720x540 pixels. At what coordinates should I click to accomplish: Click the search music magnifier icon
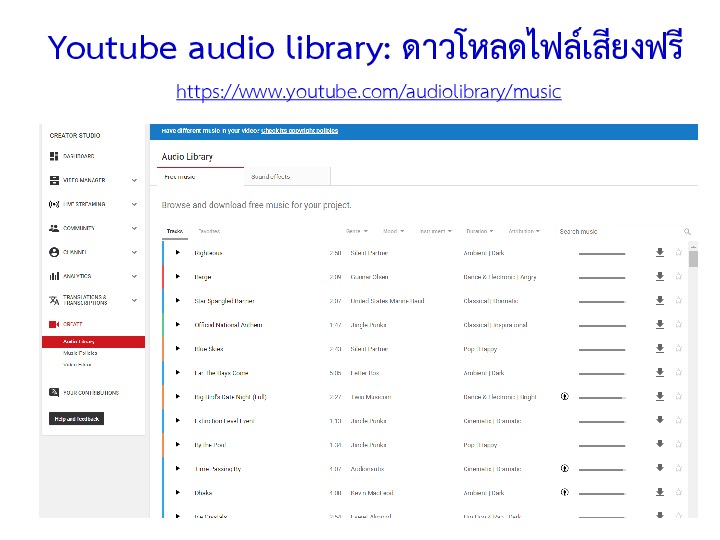click(x=687, y=231)
